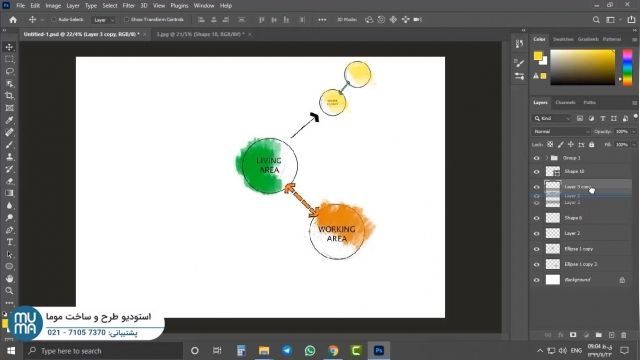Select the Eyedropper tool
Image resolution: width=640 pixels, height=360 pixels.
(9, 120)
